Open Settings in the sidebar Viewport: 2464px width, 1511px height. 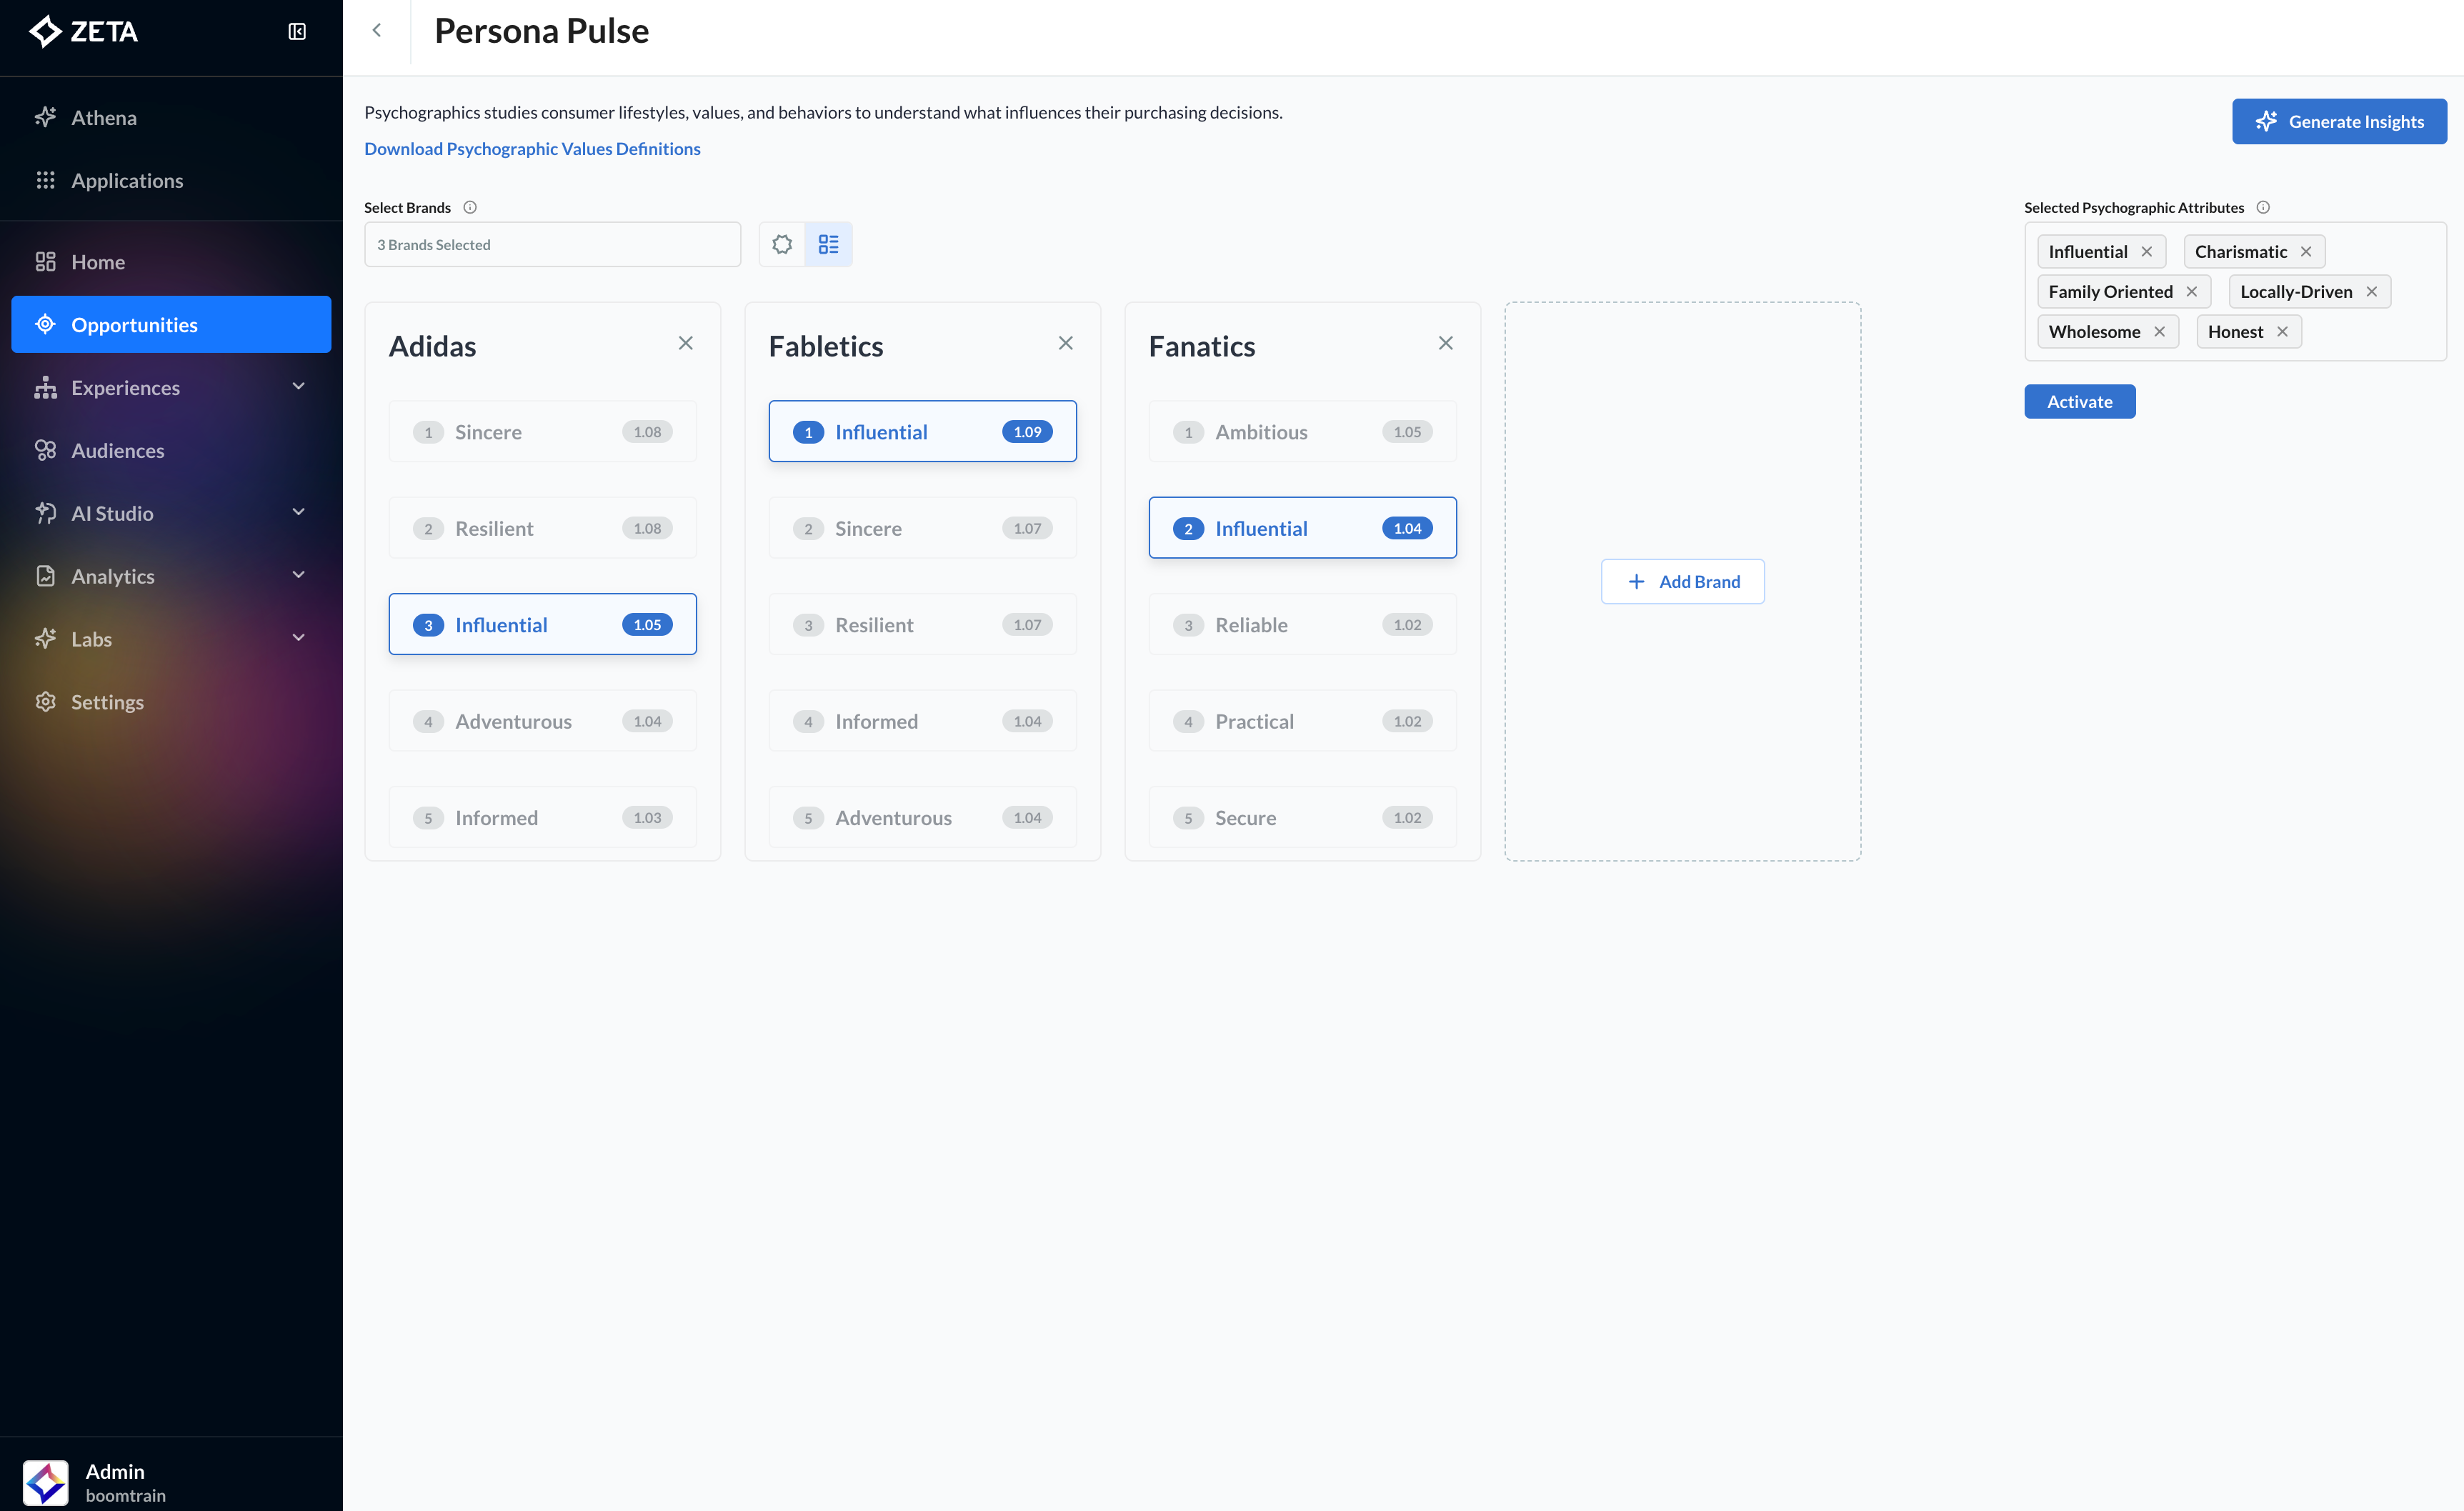point(171,702)
